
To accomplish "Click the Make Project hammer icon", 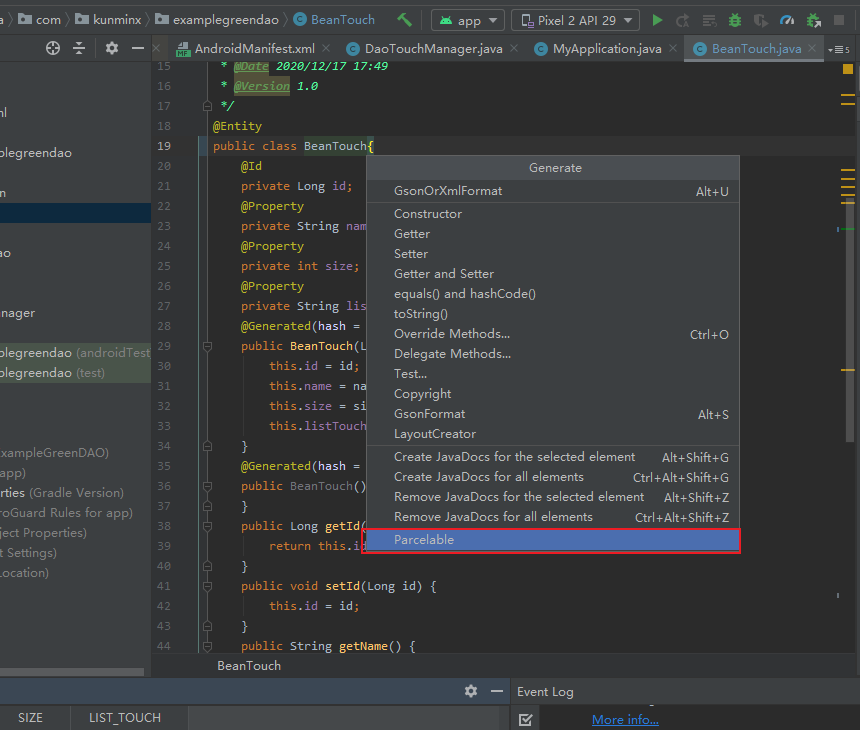I will [404, 20].
